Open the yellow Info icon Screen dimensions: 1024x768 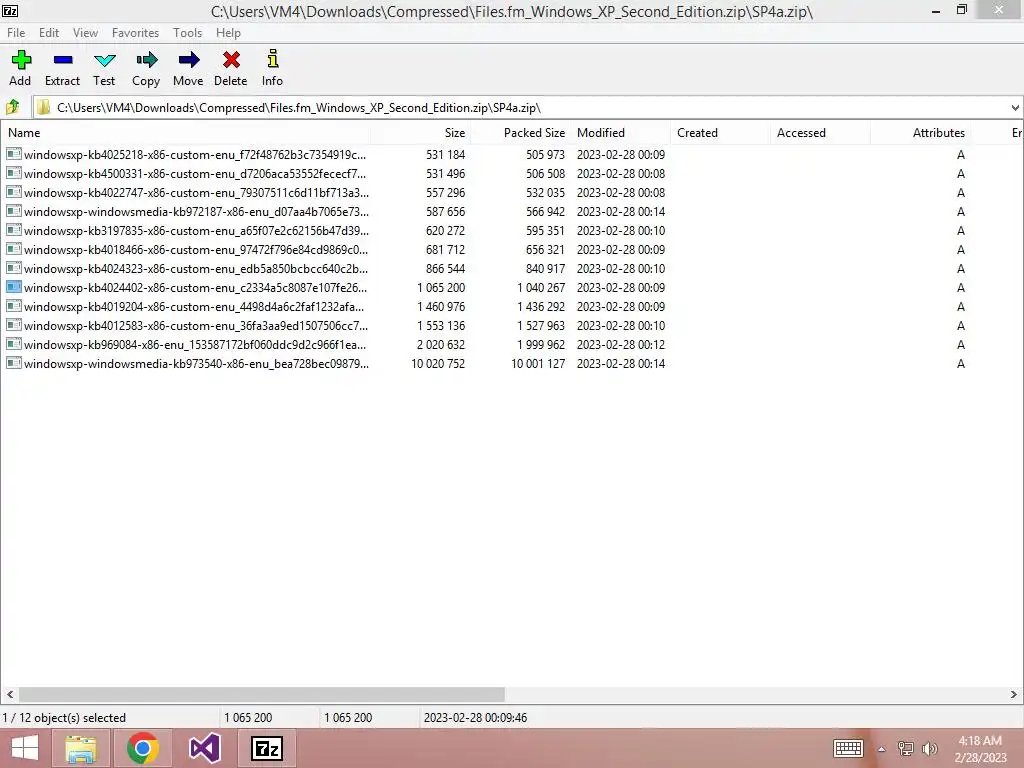coord(272,59)
